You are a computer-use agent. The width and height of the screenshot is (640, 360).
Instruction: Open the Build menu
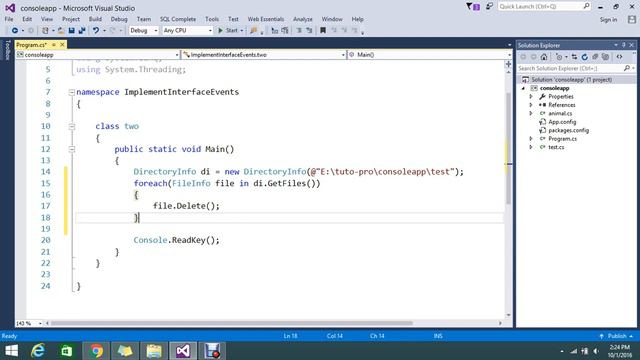95,19
